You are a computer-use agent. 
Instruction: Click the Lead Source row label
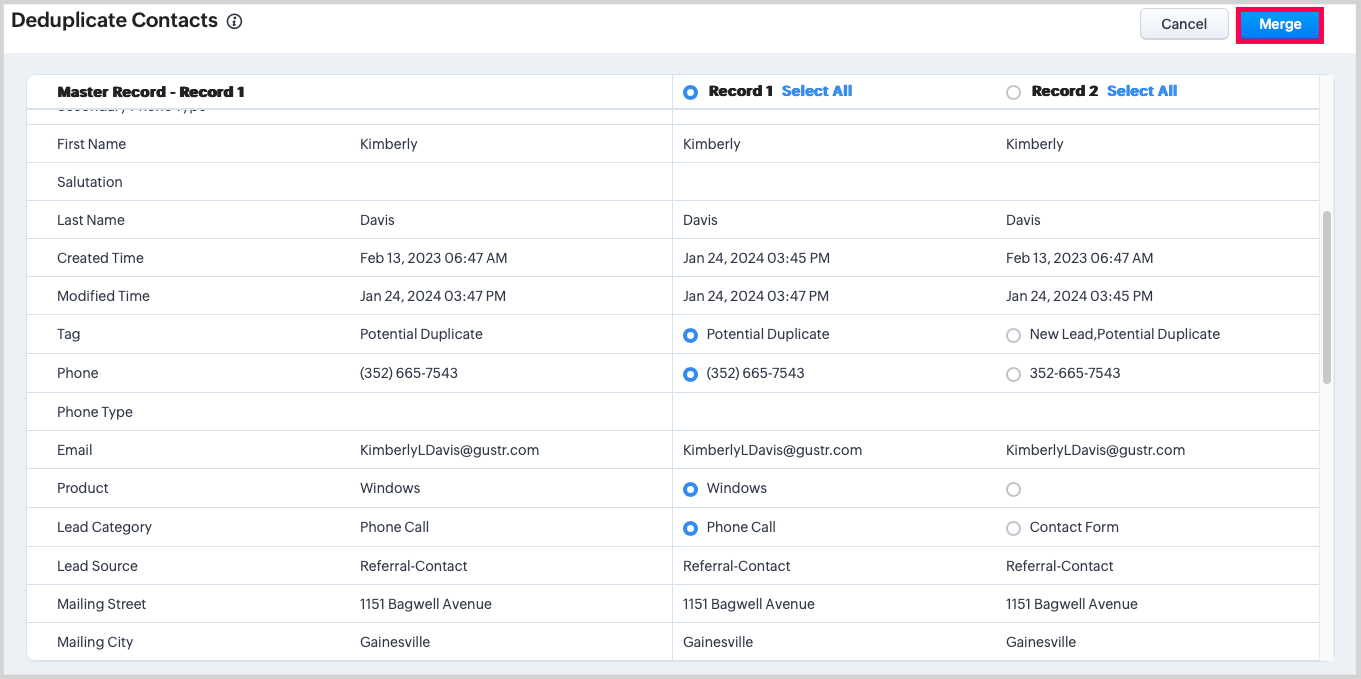pos(97,566)
